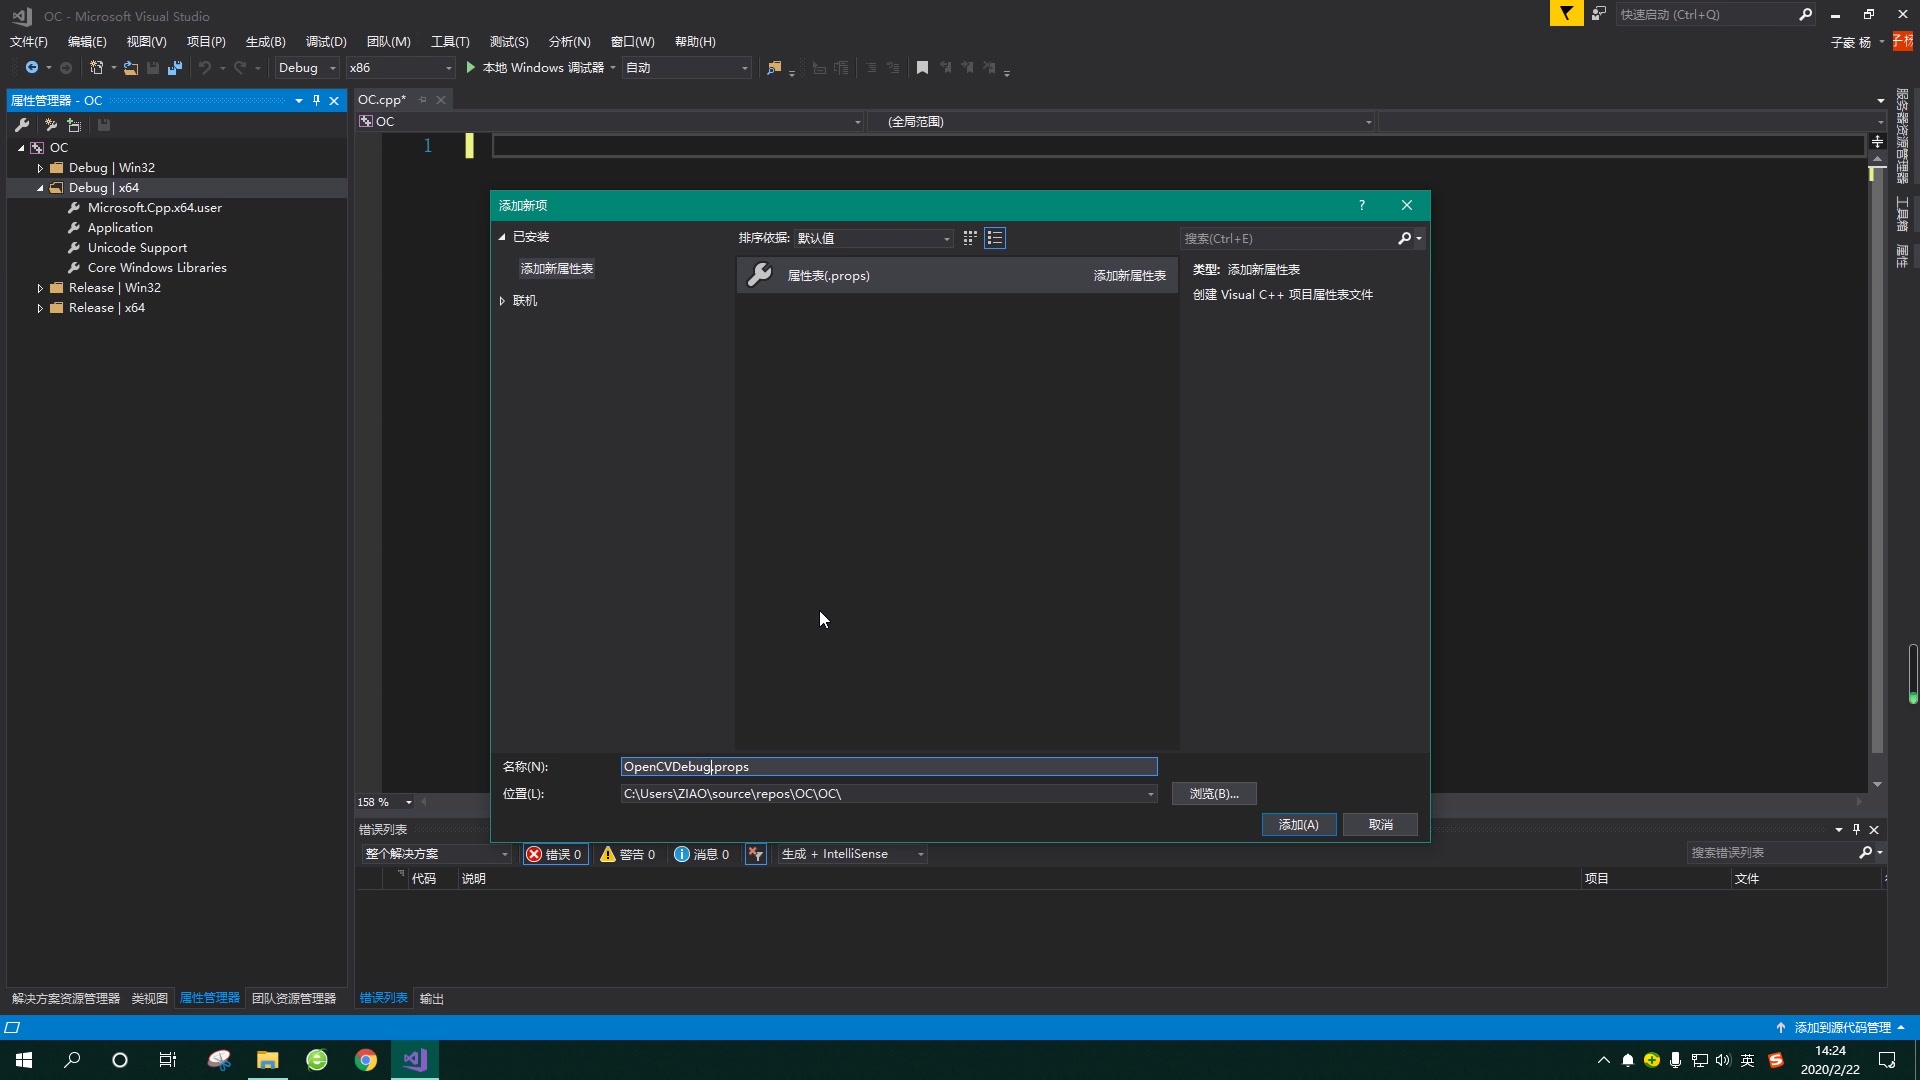
Task: Open the x86 platform dropdown
Action: pos(400,68)
